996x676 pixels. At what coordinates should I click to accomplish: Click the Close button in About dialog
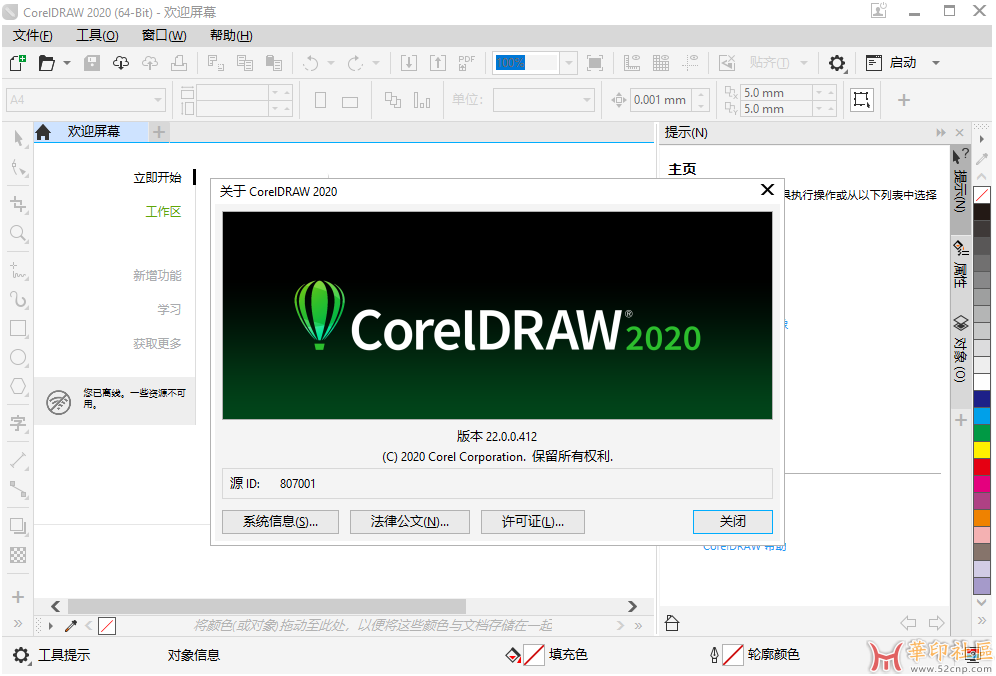tap(732, 522)
